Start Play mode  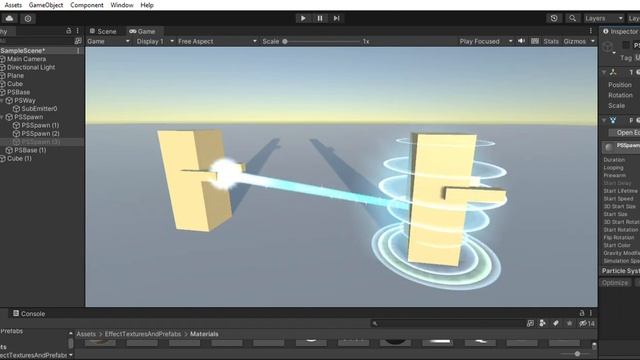(x=303, y=18)
